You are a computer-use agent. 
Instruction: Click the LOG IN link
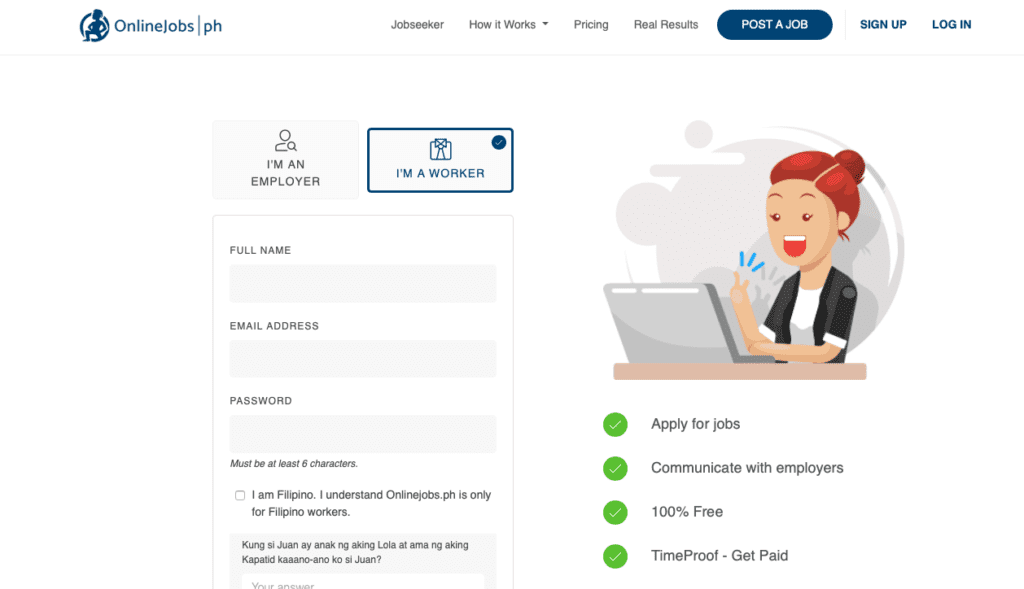point(952,25)
